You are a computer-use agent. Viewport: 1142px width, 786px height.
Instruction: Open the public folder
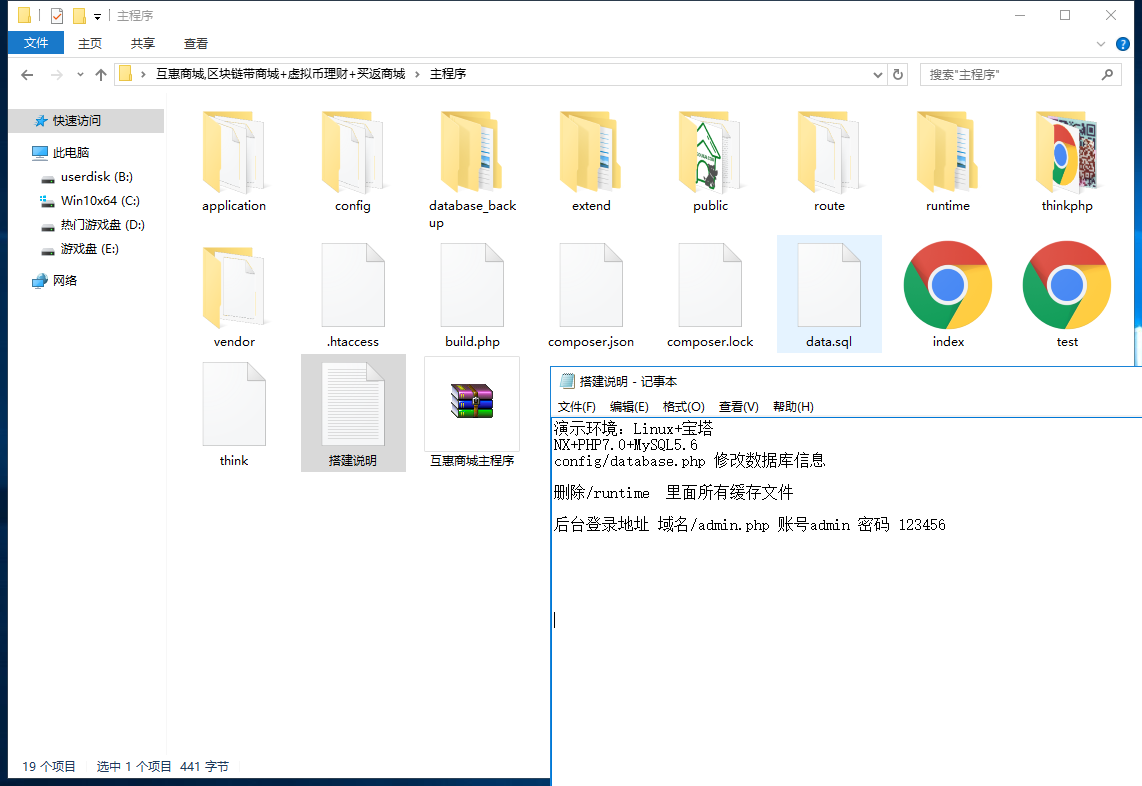[710, 160]
